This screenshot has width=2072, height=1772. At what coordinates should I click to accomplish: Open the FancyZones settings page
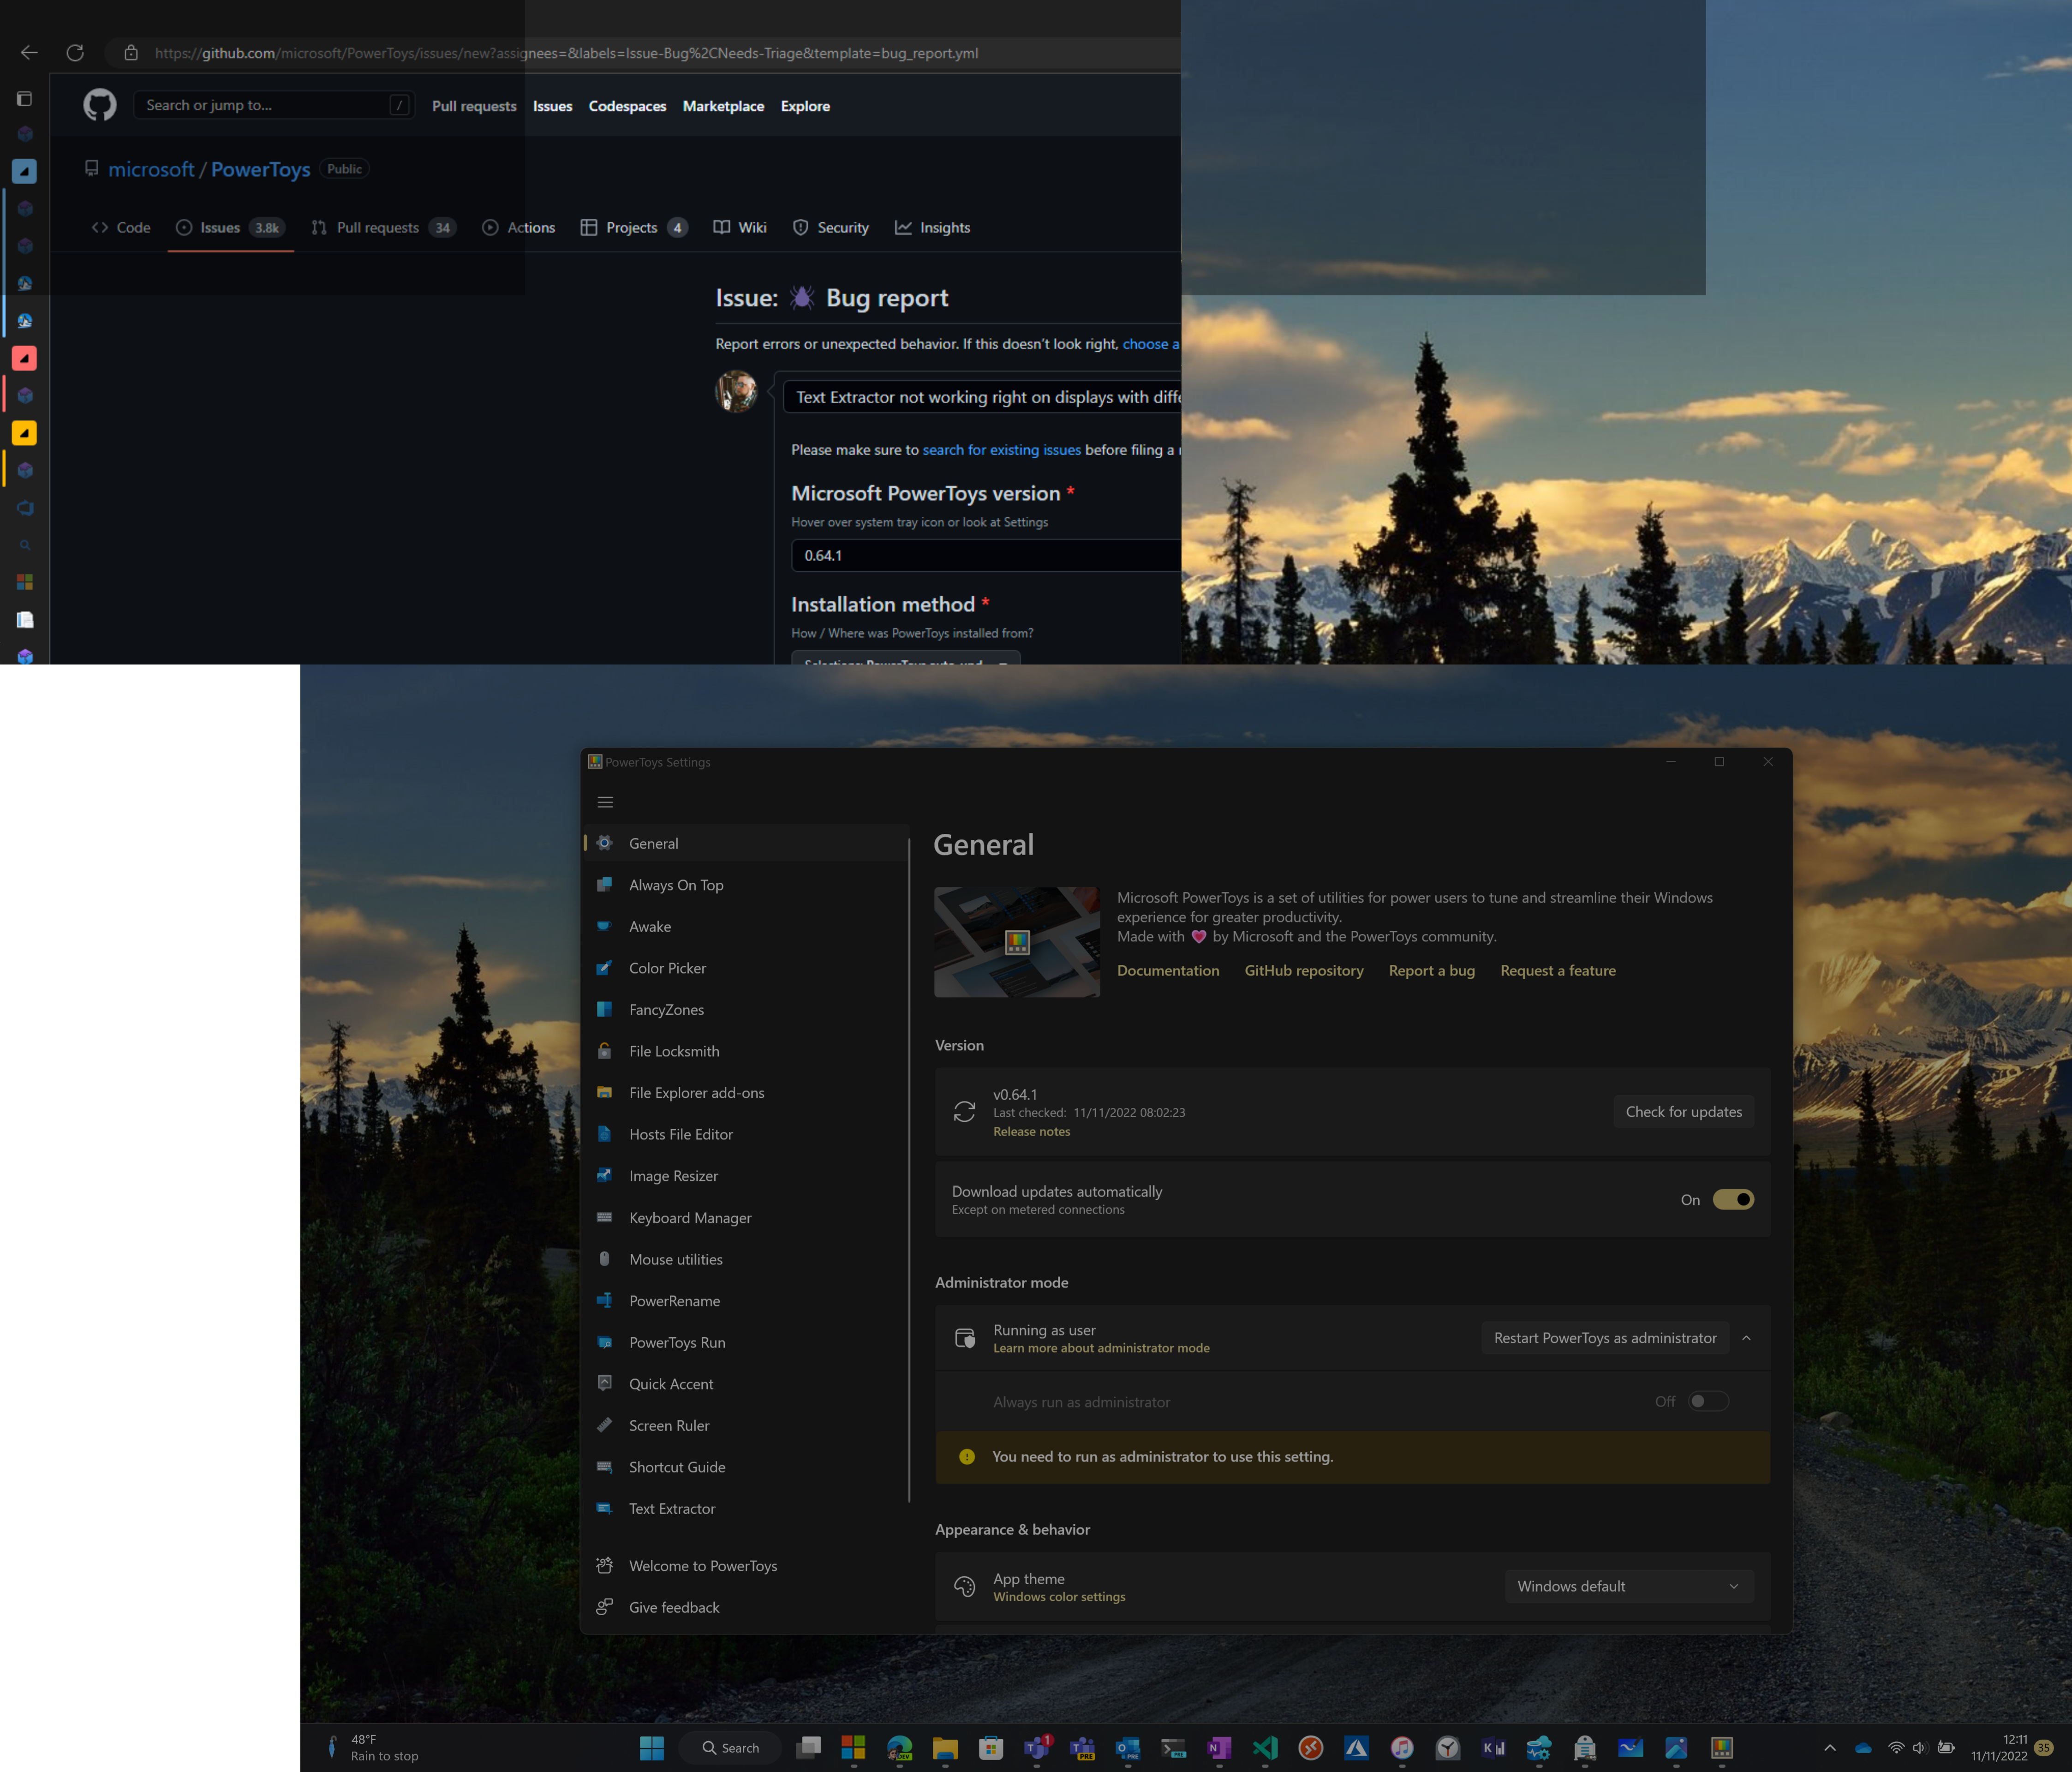[x=666, y=1009]
